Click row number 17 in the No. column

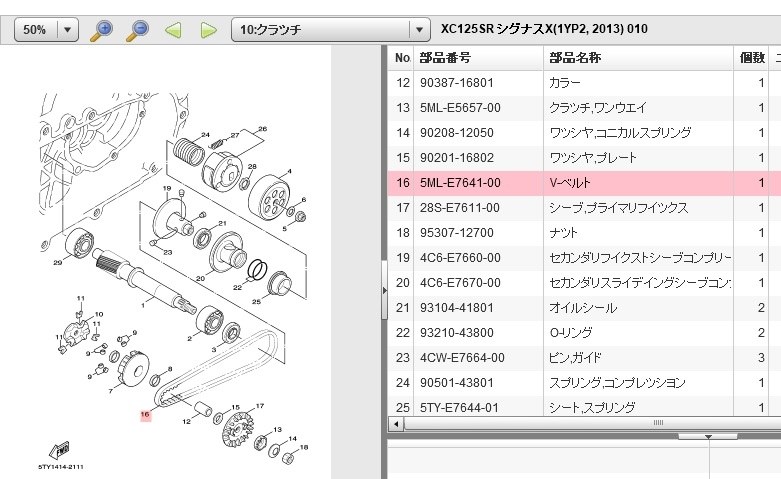[x=402, y=208]
